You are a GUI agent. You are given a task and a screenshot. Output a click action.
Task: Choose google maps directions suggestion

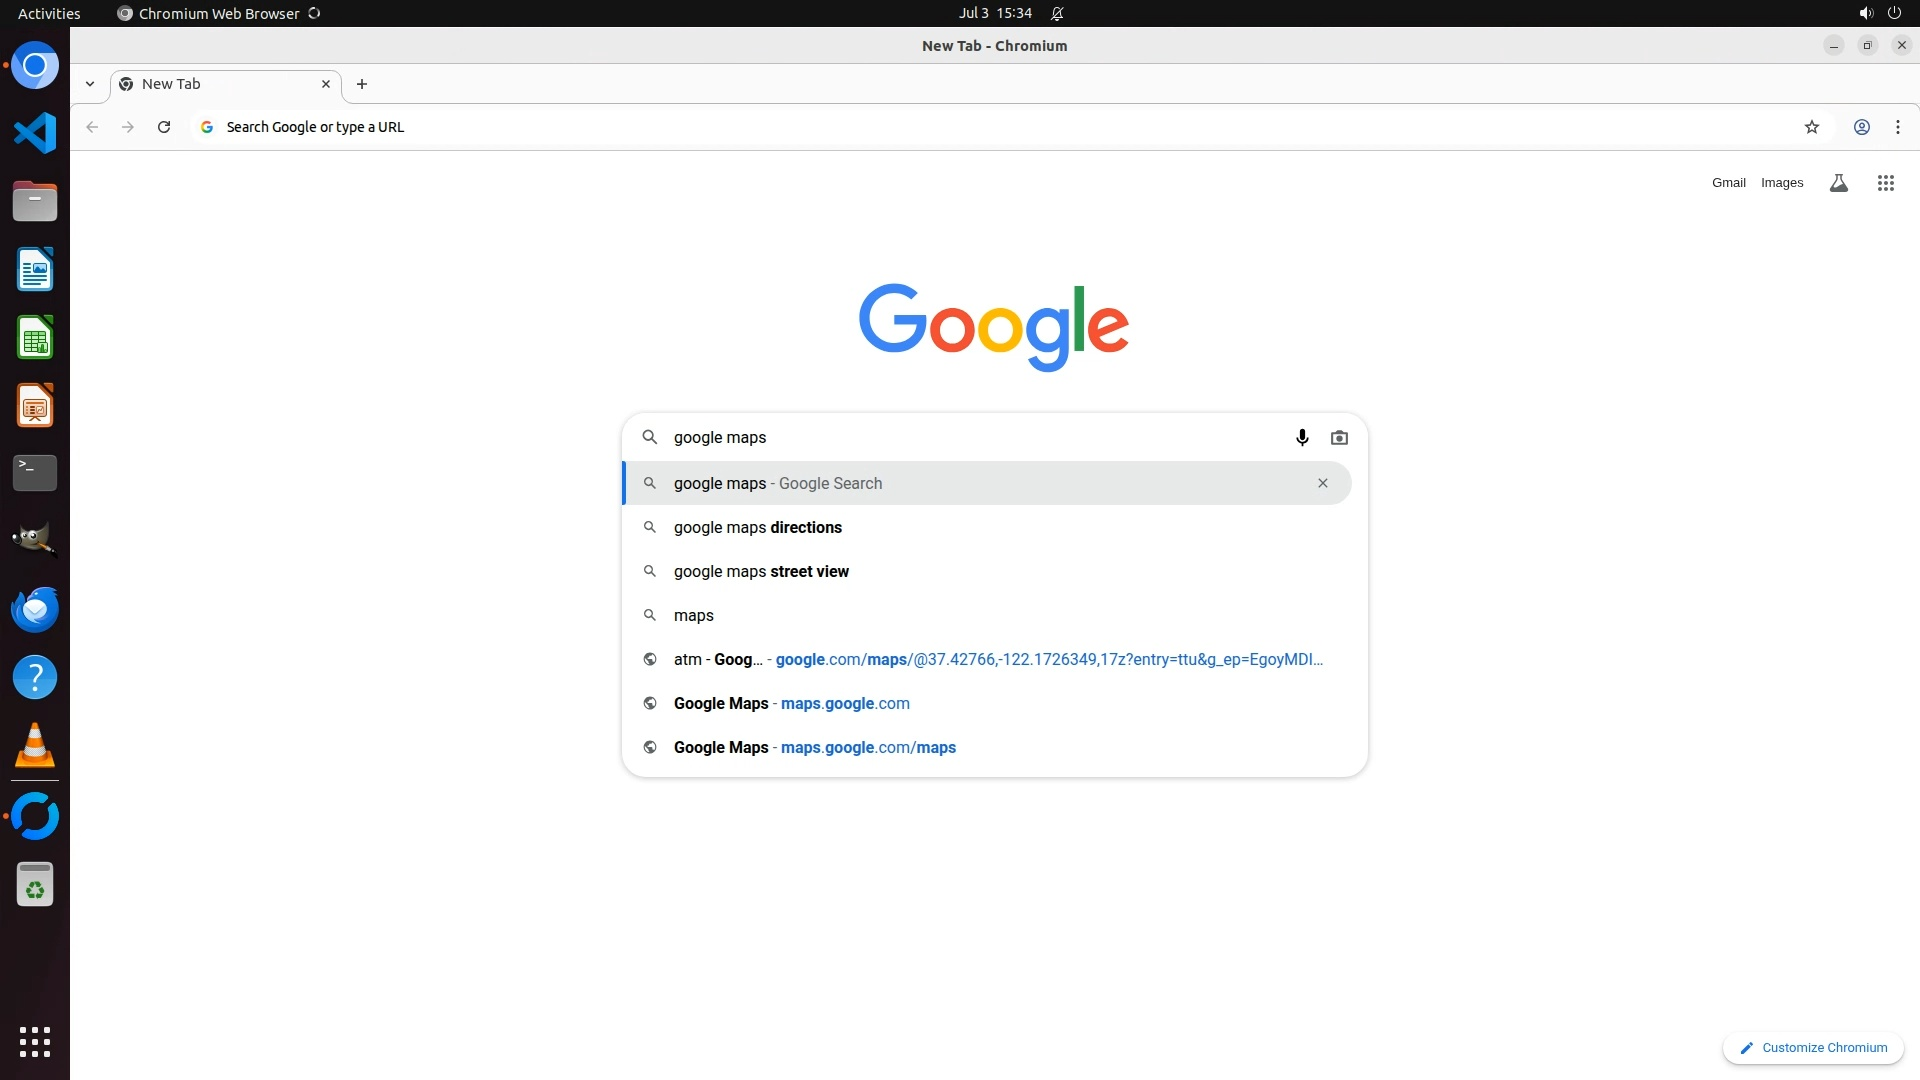pos(757,528)
